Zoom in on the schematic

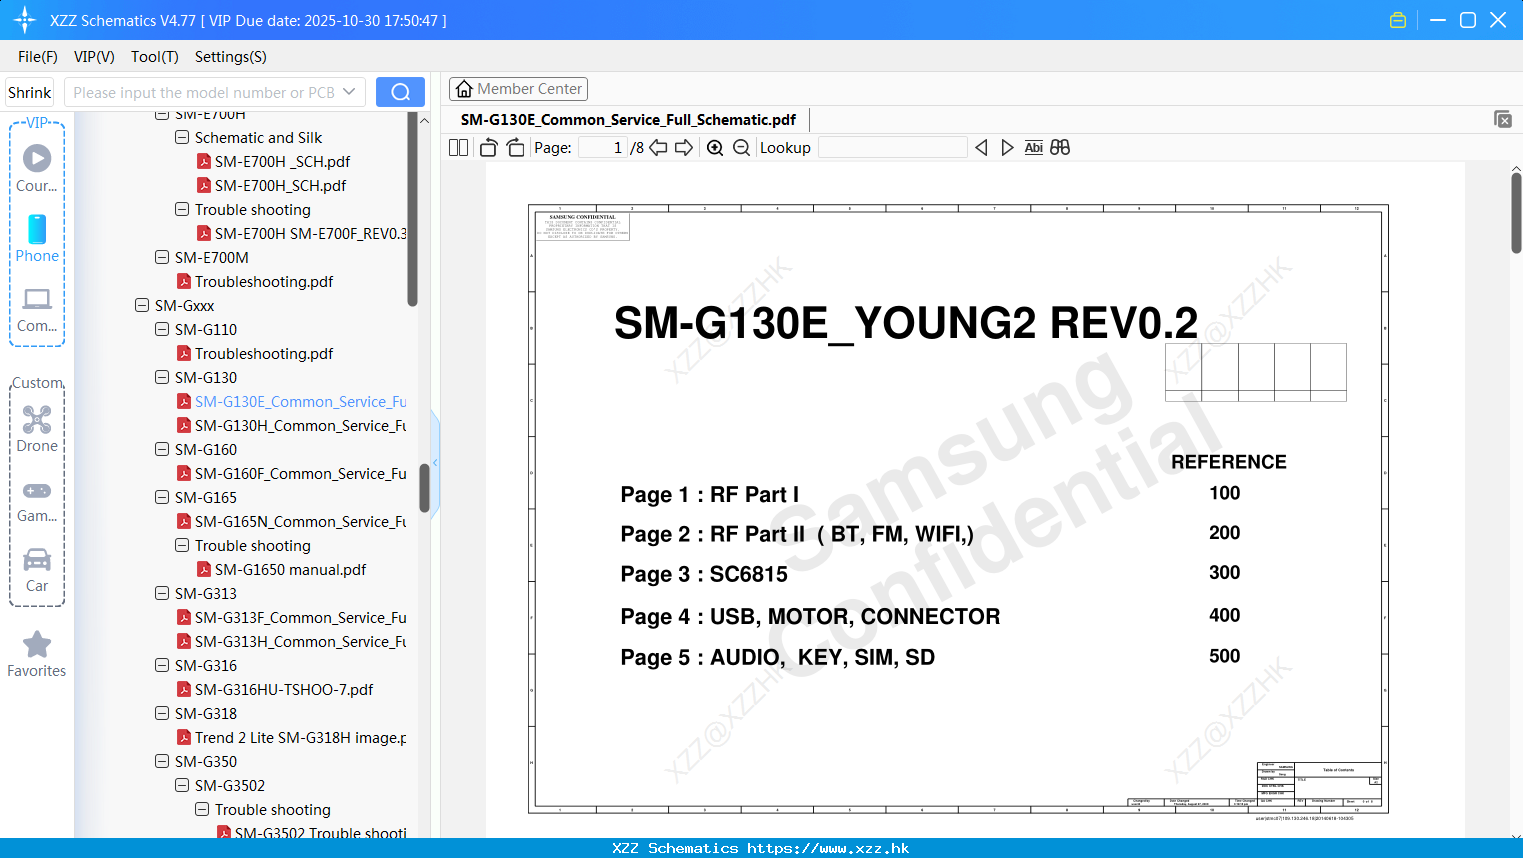[715, 147]
